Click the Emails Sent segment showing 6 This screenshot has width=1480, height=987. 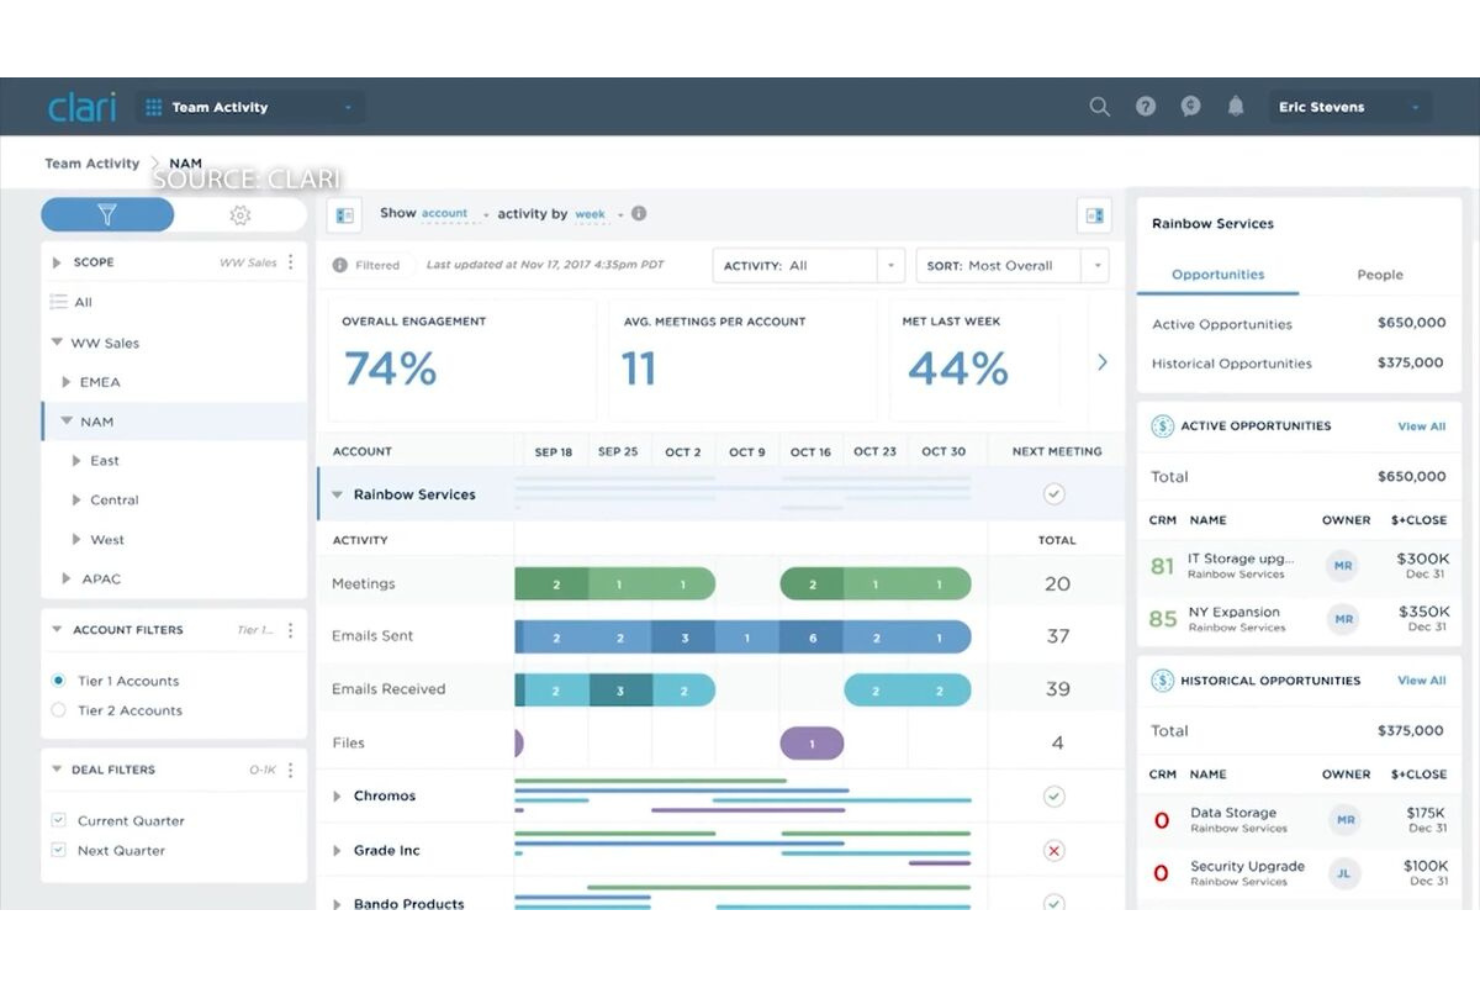click(x=812, y=637)
